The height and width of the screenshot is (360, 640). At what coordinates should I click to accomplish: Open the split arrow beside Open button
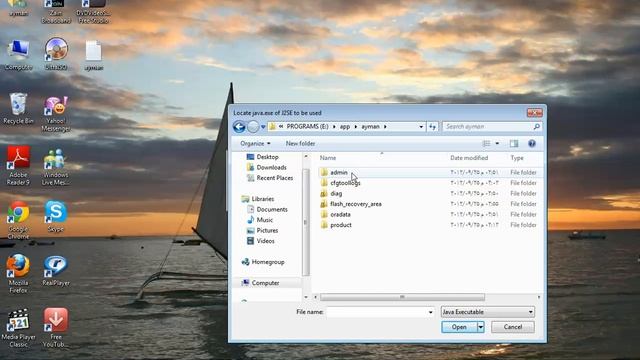pos(481,327)
